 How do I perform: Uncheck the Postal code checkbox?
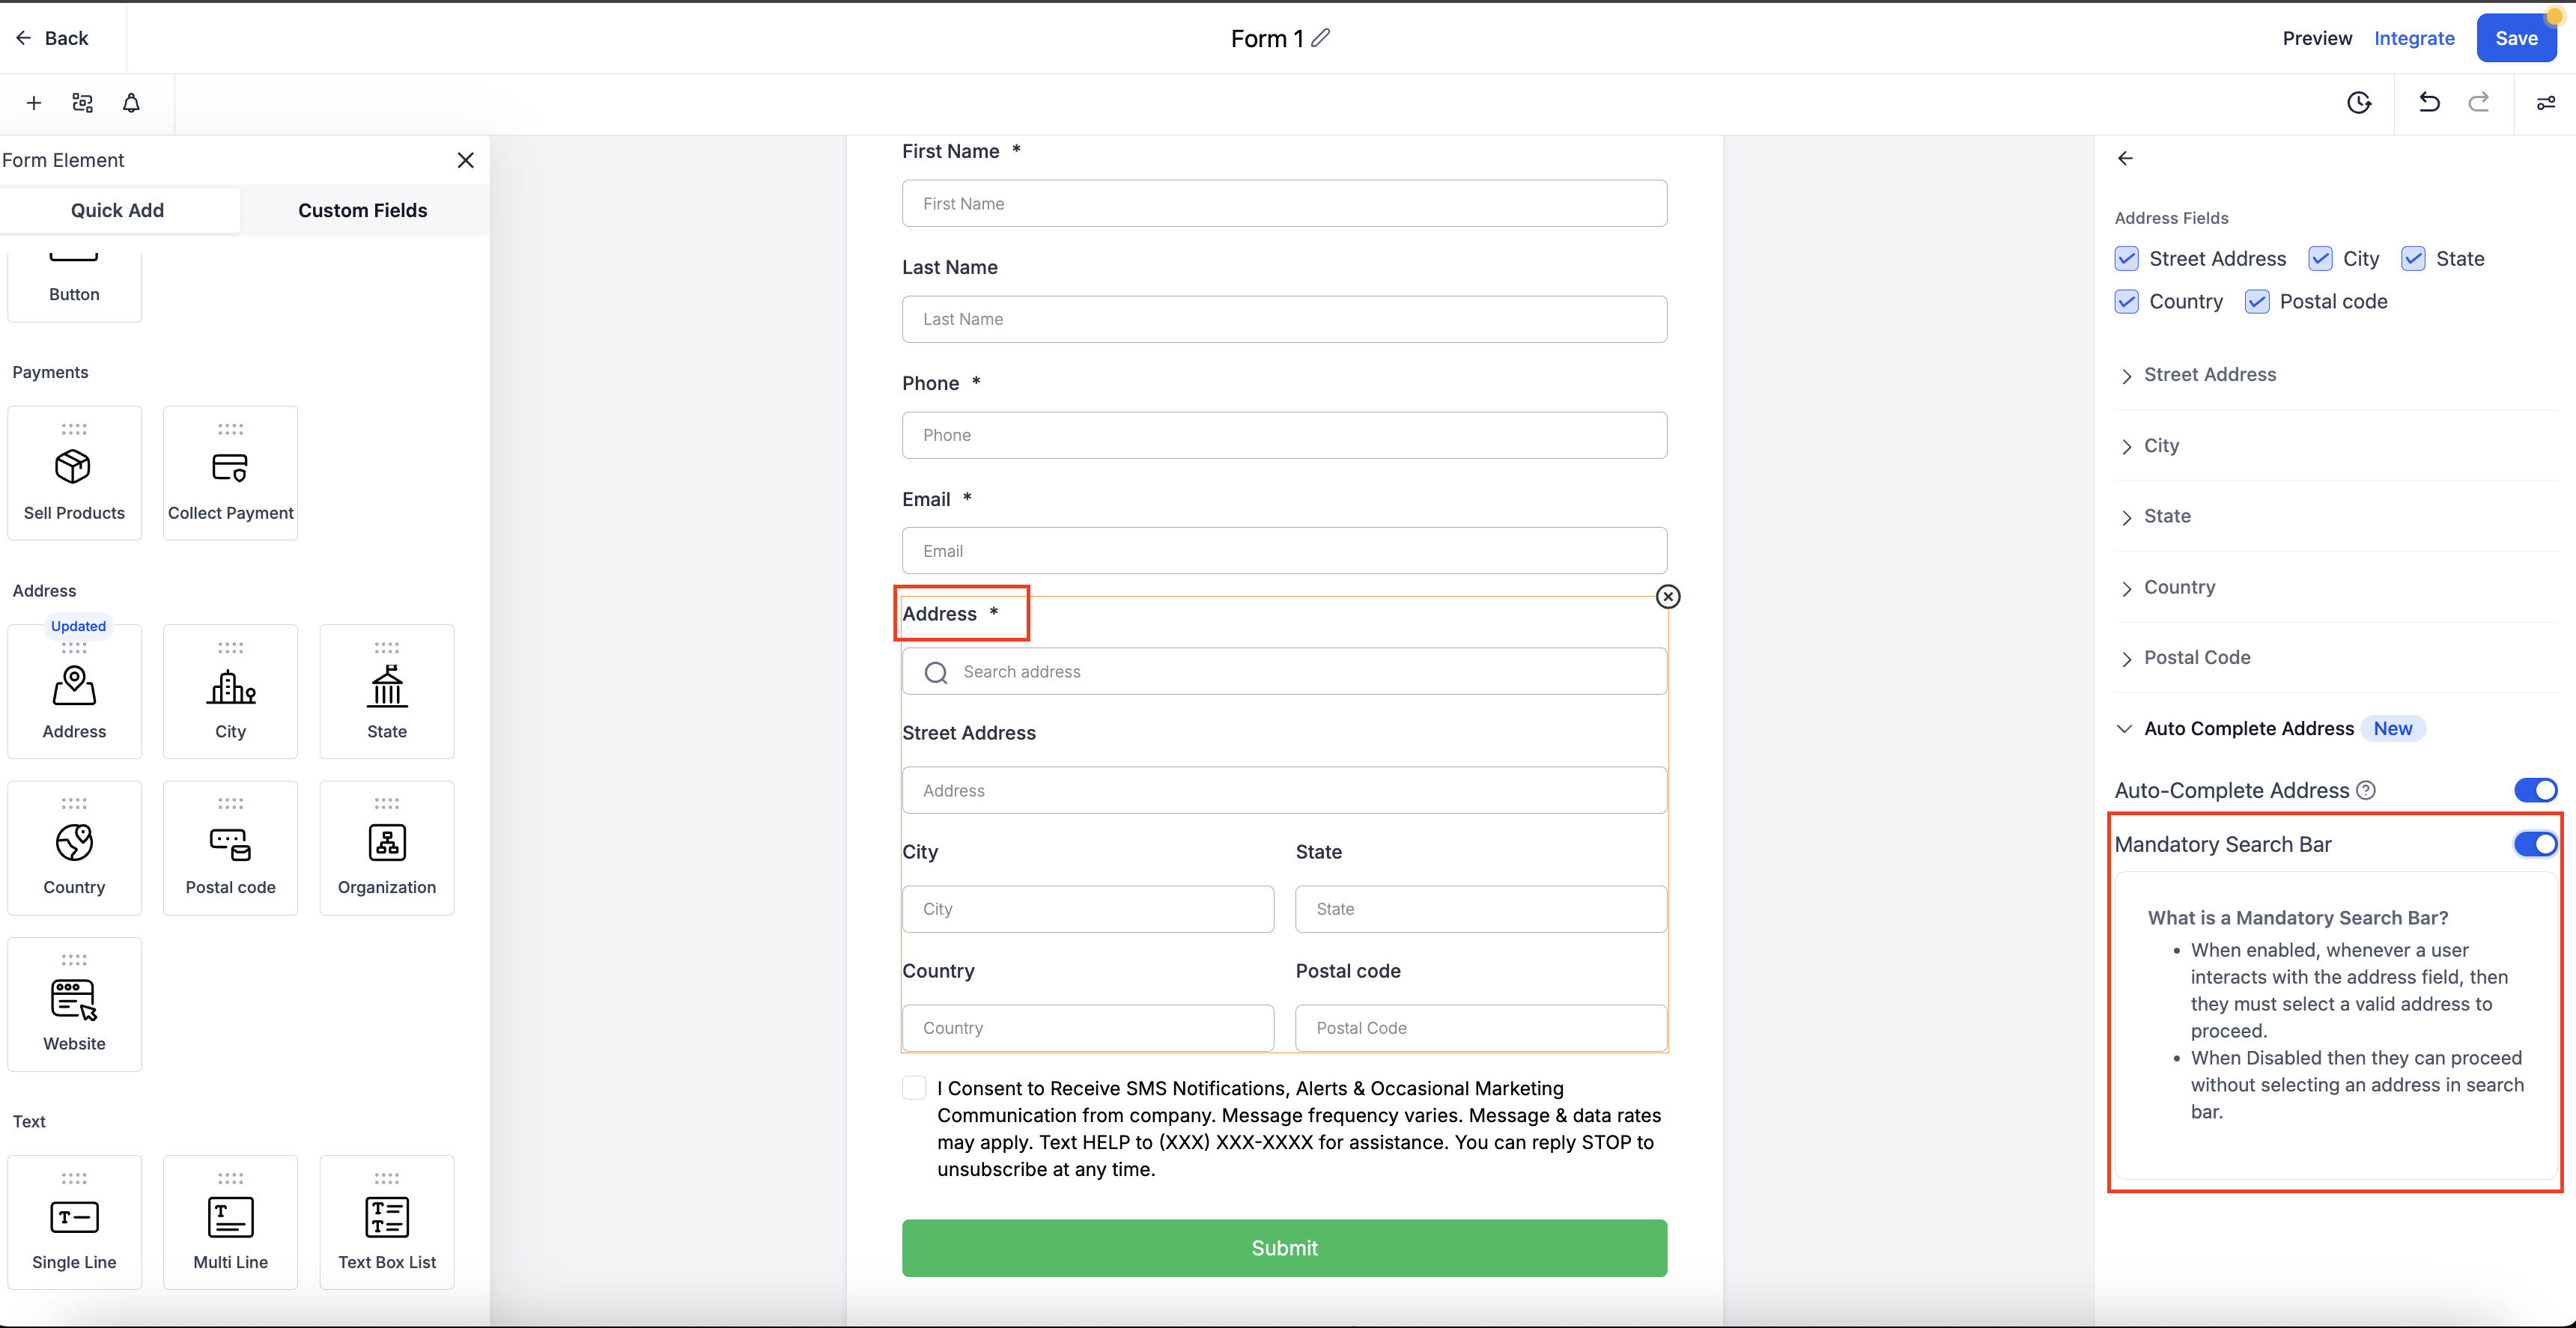coord(2257,302)
